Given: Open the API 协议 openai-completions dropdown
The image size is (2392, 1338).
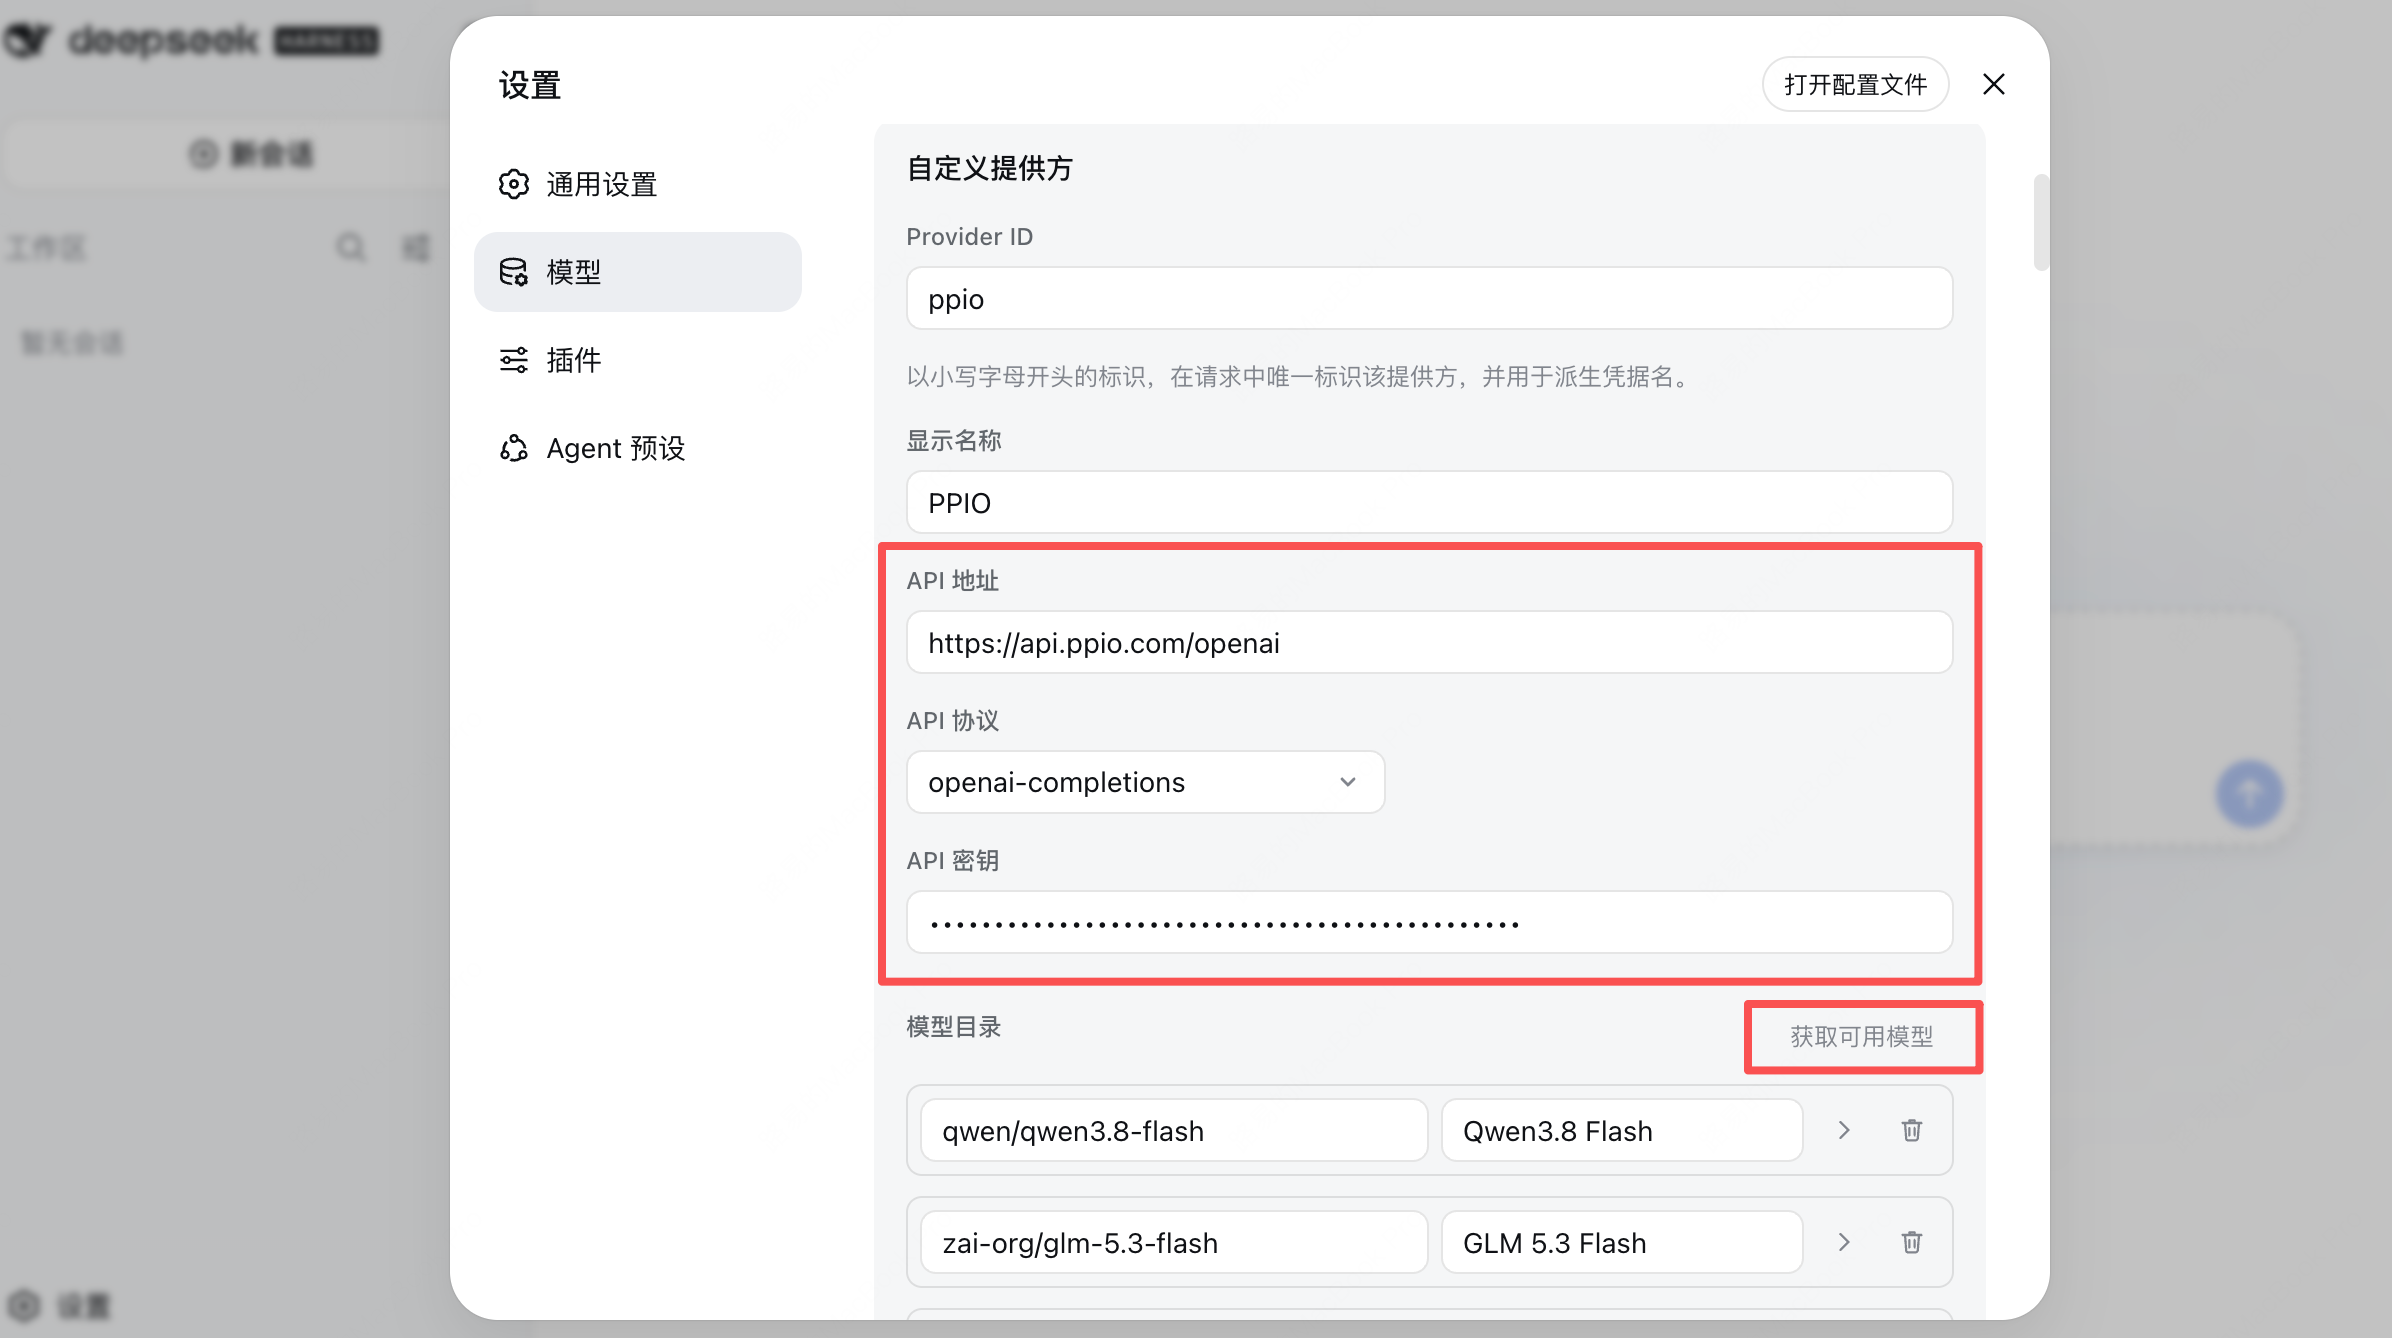Looking at the screenshot, I should 1145,782.
